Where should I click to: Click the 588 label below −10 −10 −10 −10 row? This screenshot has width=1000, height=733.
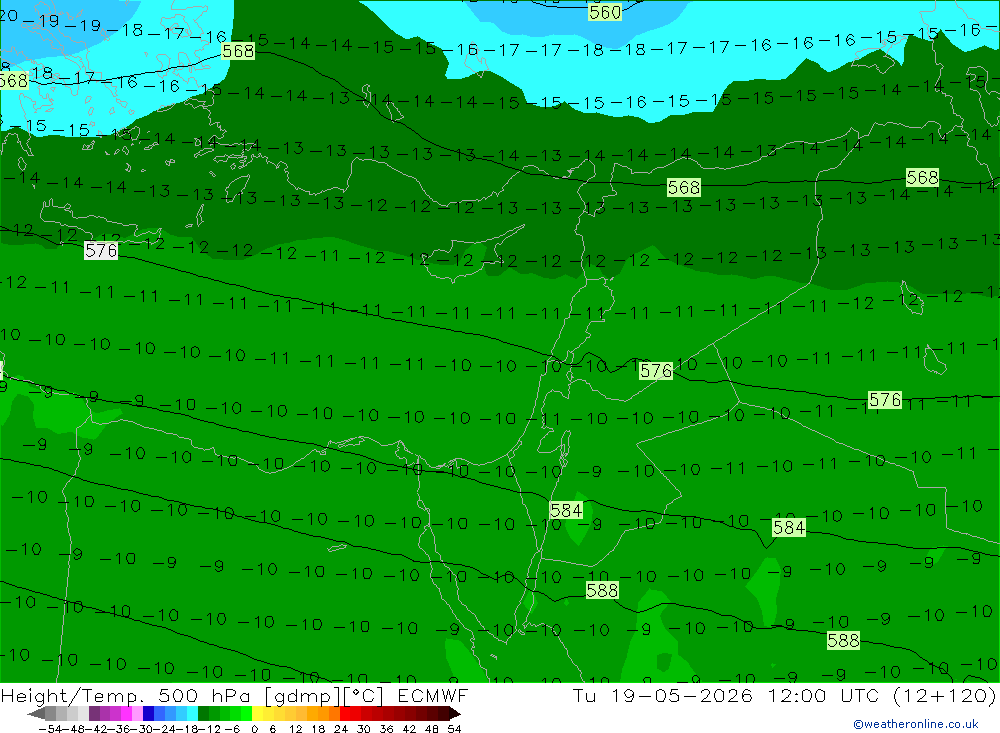click(602, 591)
